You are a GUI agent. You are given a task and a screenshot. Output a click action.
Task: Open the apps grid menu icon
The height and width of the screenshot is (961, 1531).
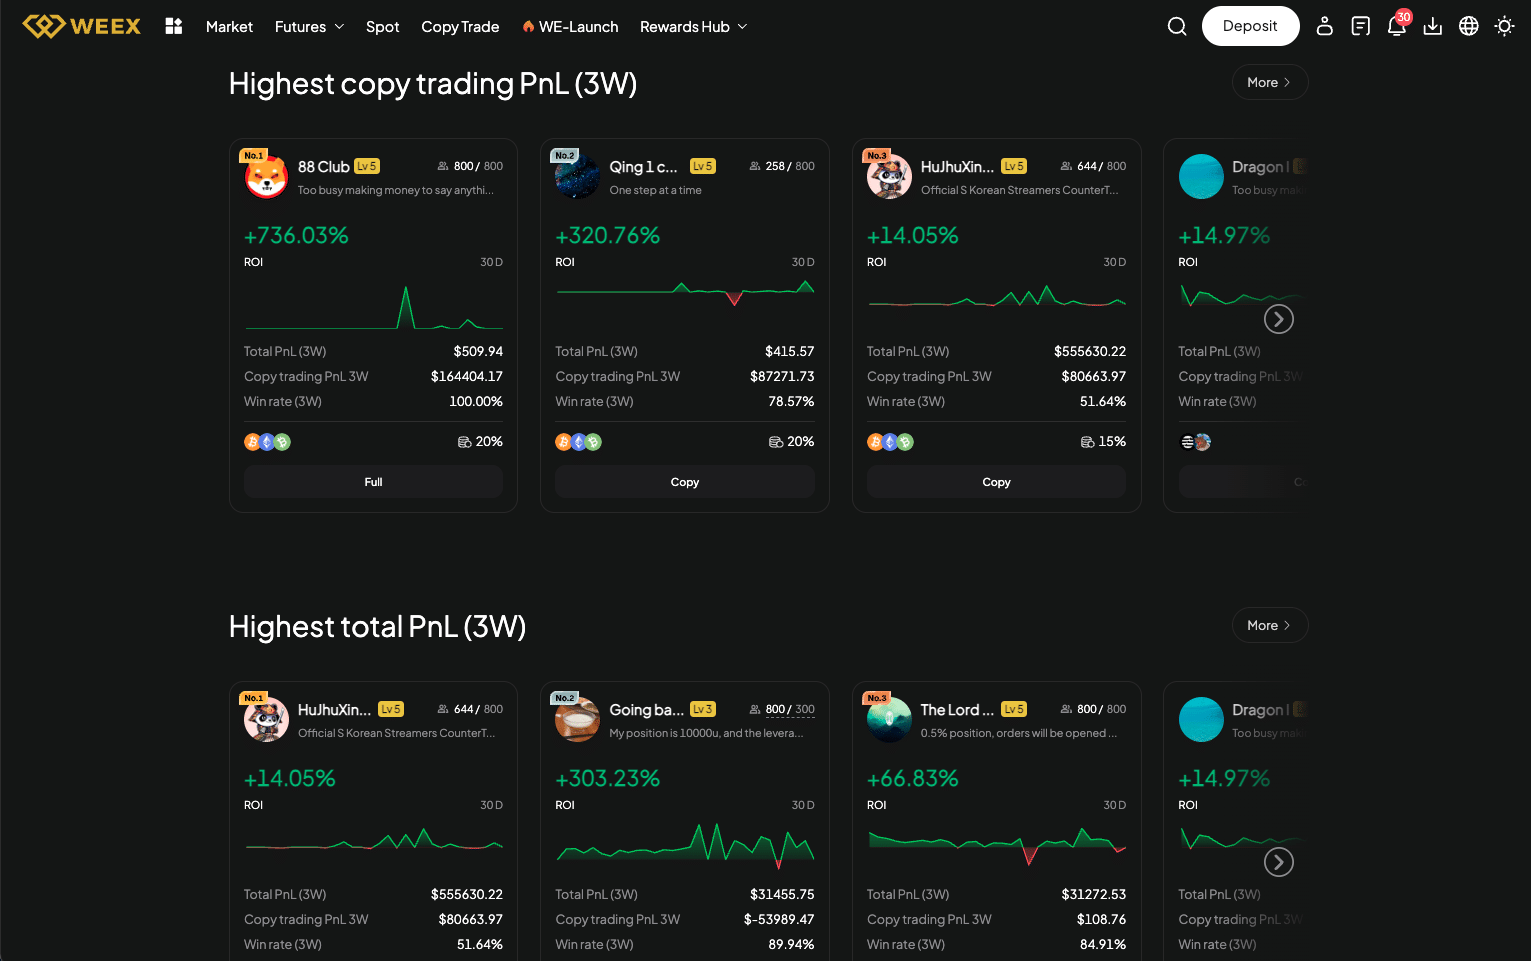coord(174,26)
